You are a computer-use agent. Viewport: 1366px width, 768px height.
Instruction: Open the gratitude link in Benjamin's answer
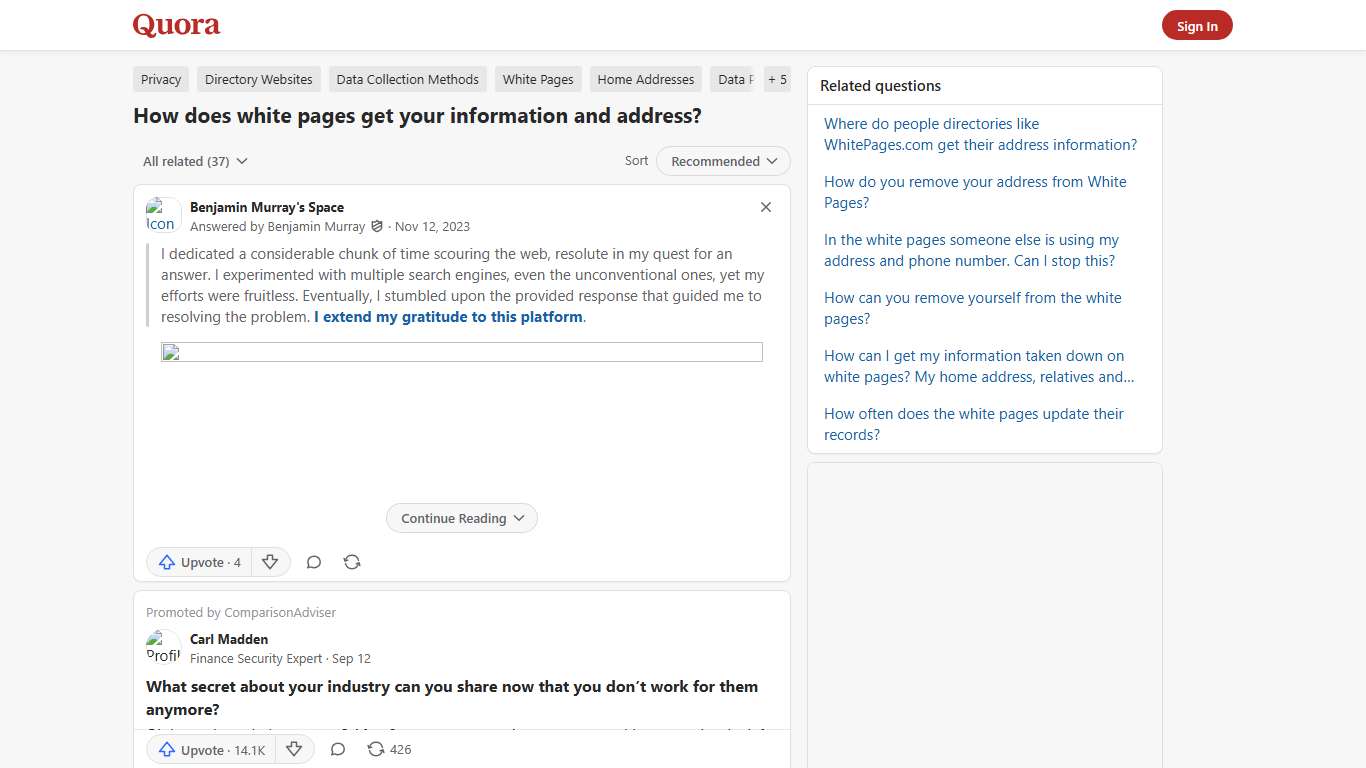tap(448, 316)
